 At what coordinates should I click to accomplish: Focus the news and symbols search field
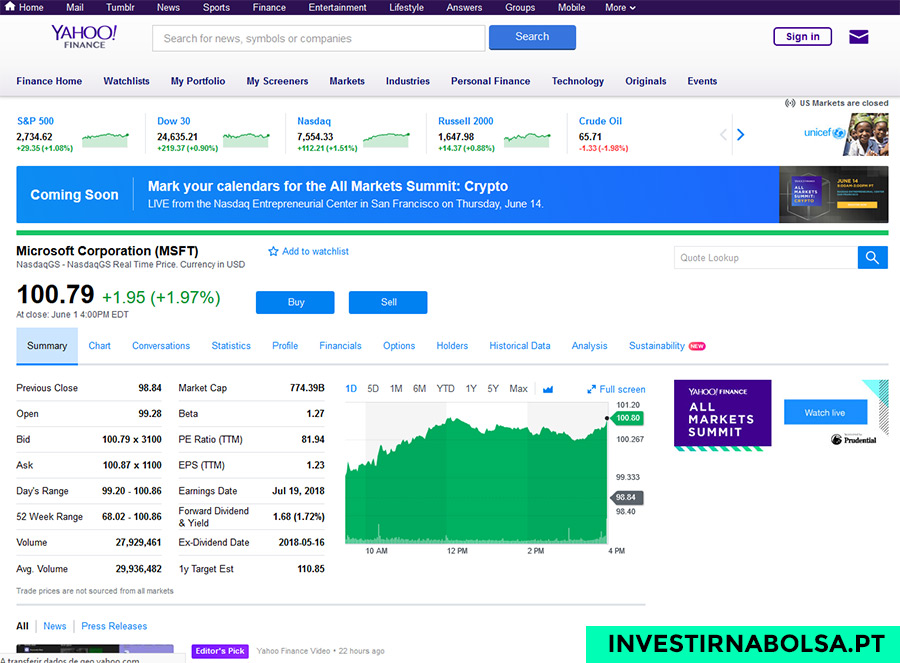[319, 38]
